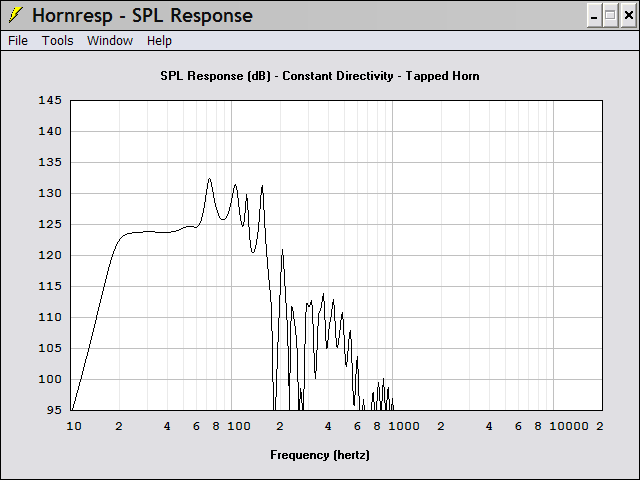Viewport: 640px width, 480px height.
Task: Maximize the Hornresp window
Action: point(611,16)
